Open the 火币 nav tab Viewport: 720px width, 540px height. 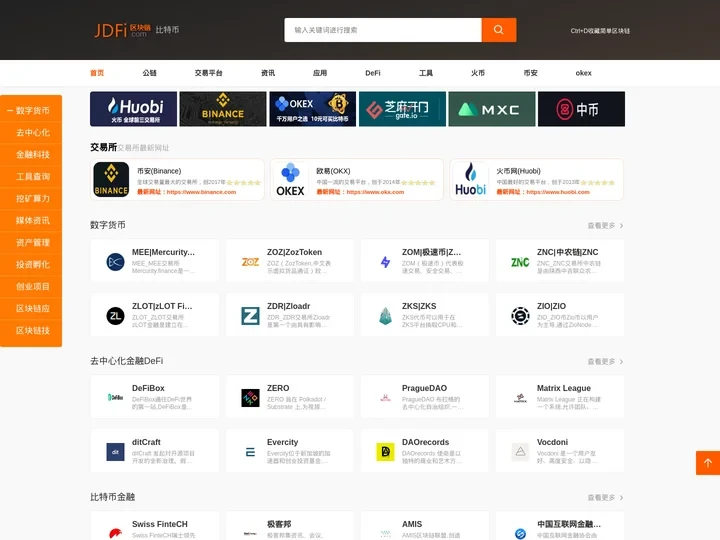click(x=478, y=73)
